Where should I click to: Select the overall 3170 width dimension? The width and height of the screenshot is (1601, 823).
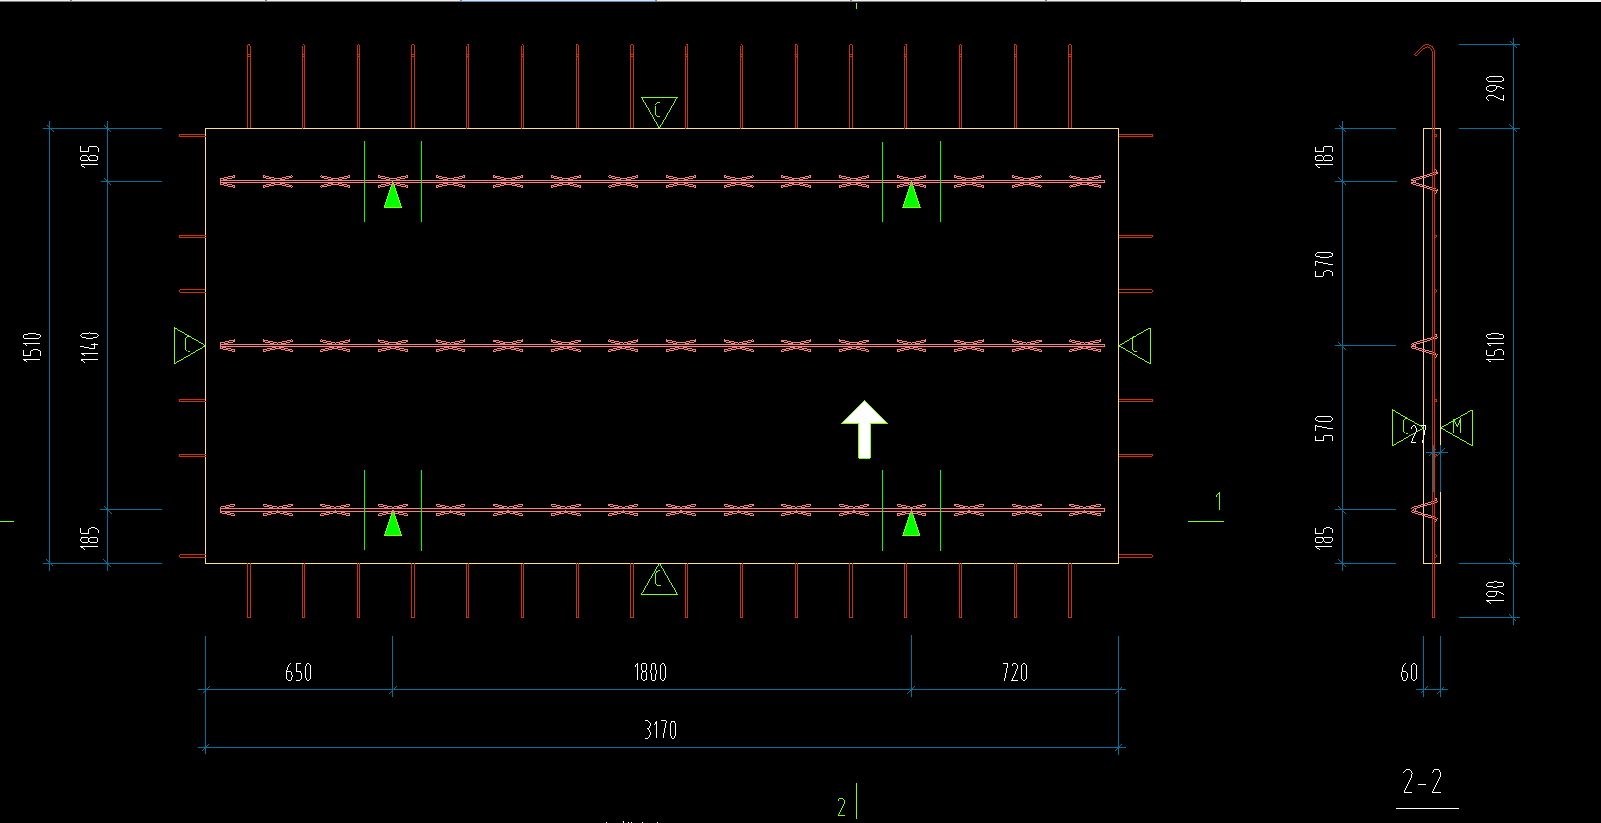point(660,730)
